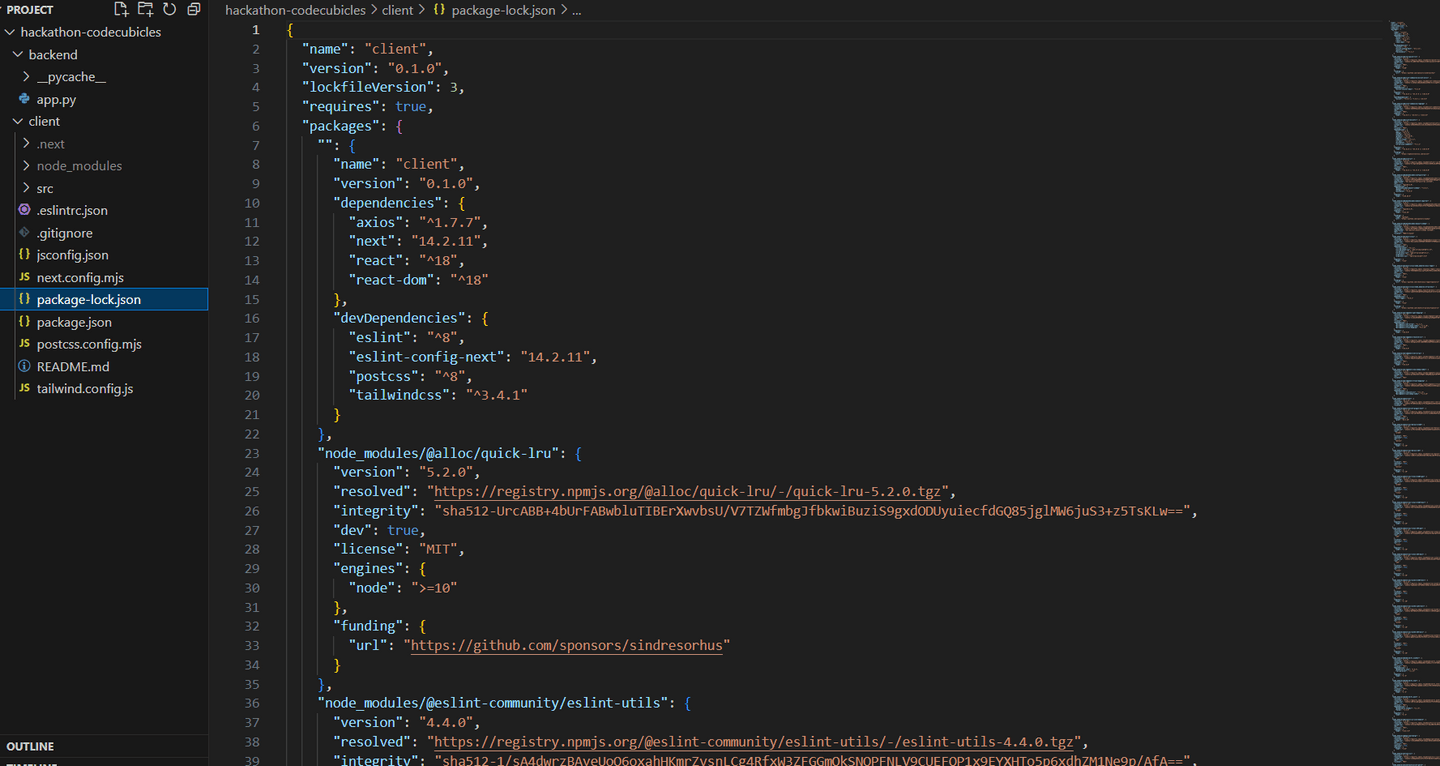Collapse all folders using the Collapse All icon
Viewport: 1440px width, 766px height.
[x=194, y=9]
